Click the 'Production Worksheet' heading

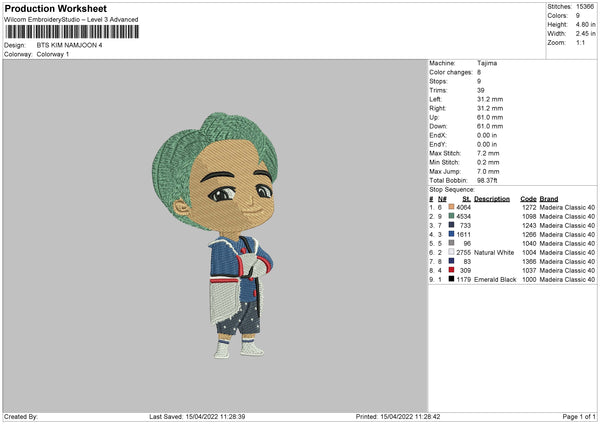[55, 8]
